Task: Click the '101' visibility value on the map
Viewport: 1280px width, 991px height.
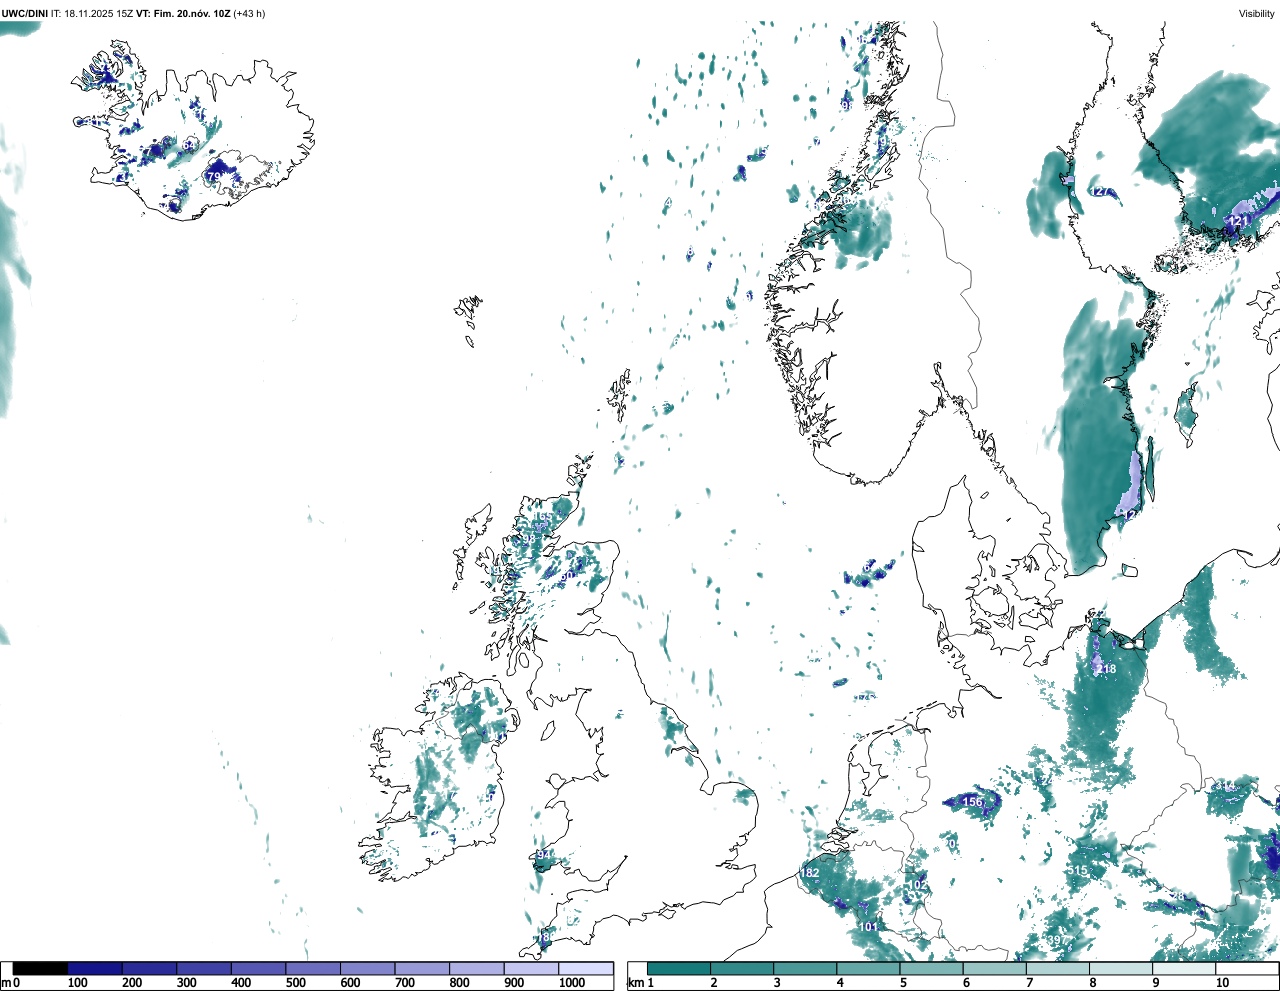Action: [x=869, y=927]
